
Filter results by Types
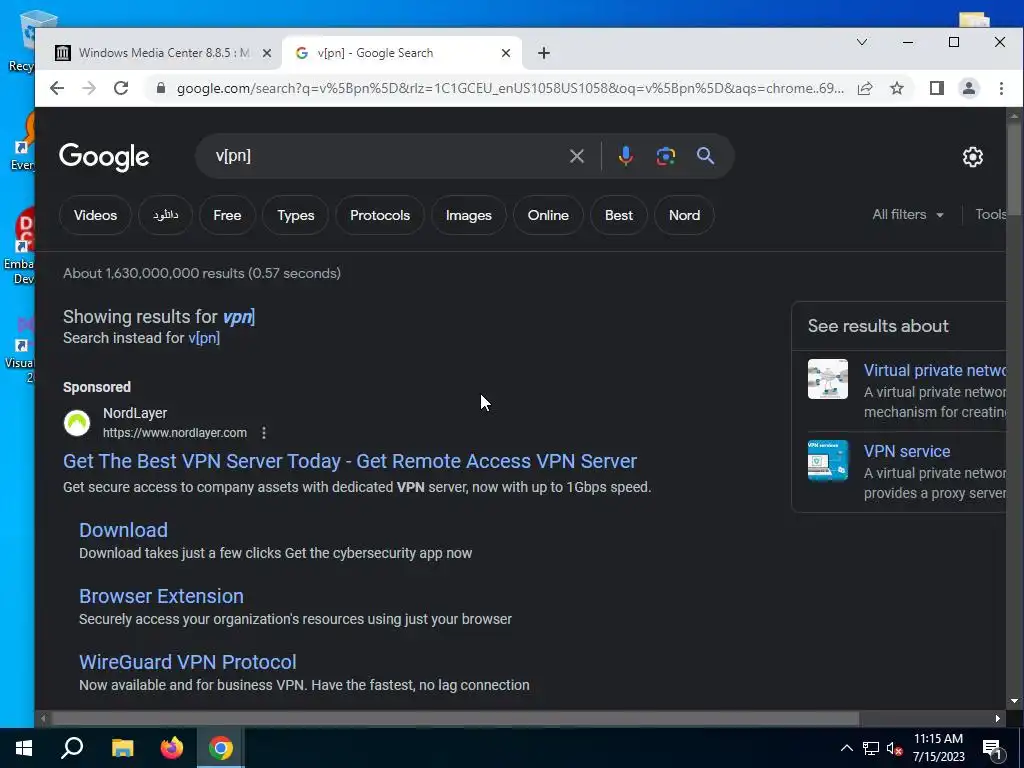[295, 215]
